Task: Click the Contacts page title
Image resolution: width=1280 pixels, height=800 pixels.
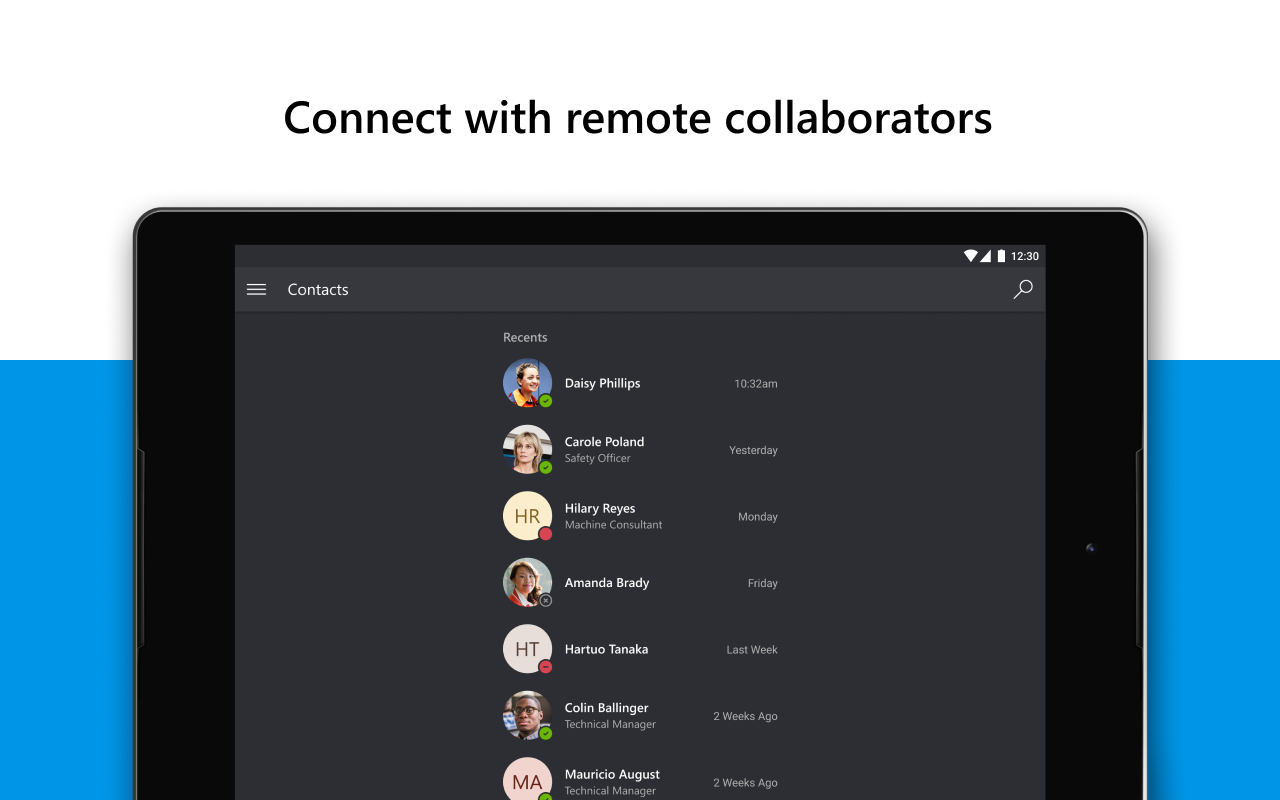Action: 318,290
